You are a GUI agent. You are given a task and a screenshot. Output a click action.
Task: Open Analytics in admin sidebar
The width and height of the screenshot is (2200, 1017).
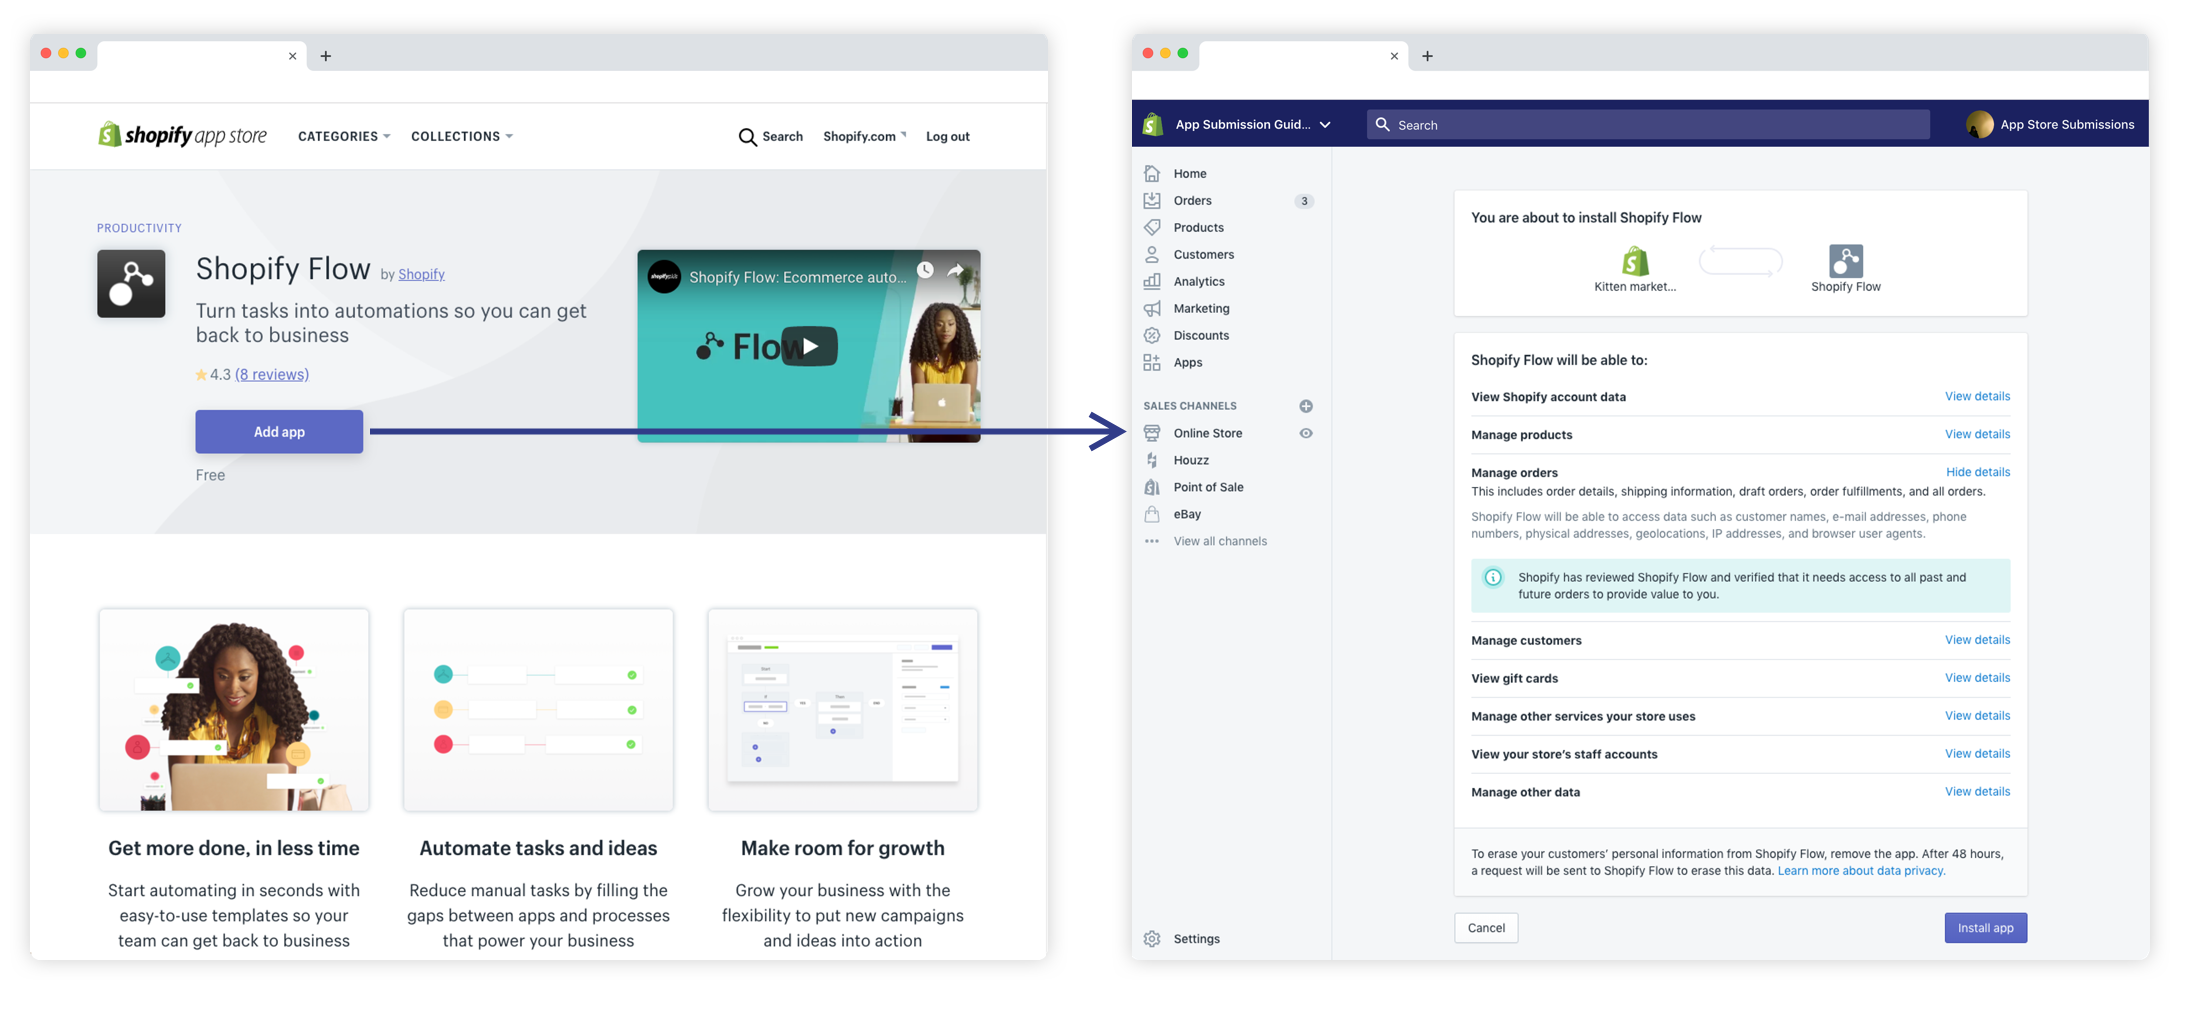pyautogui.click(x=1198, y=281)
